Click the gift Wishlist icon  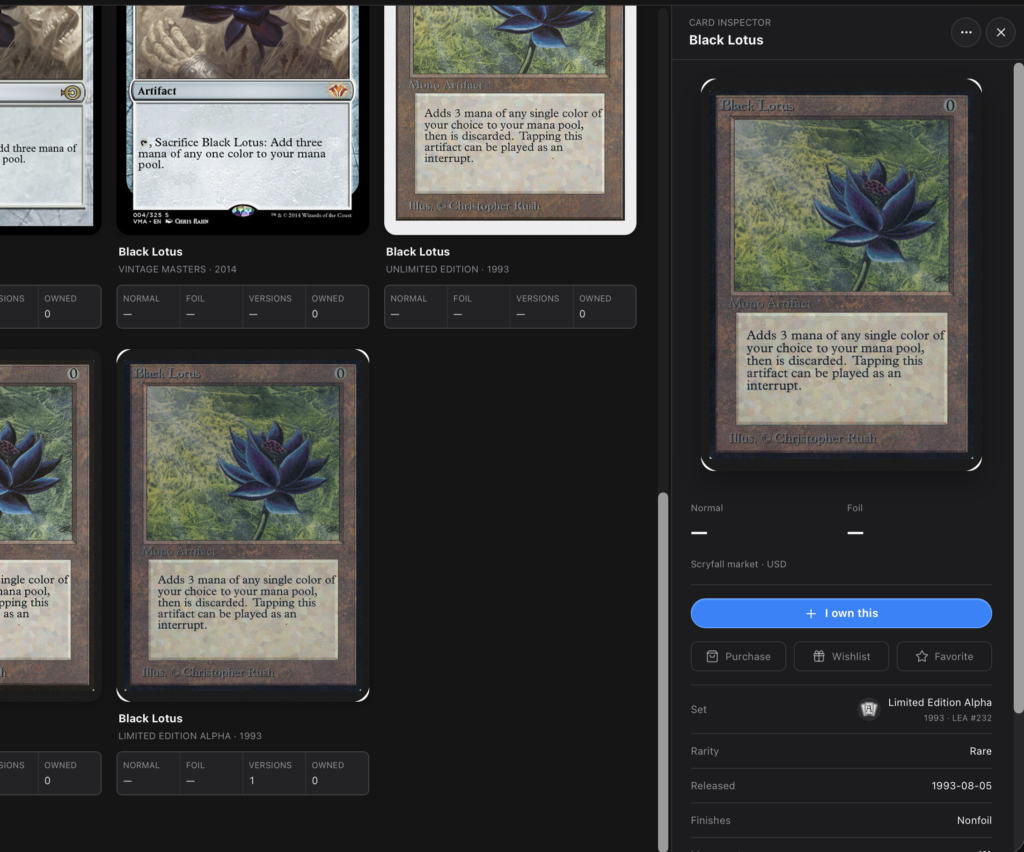(x=819, y=656)
